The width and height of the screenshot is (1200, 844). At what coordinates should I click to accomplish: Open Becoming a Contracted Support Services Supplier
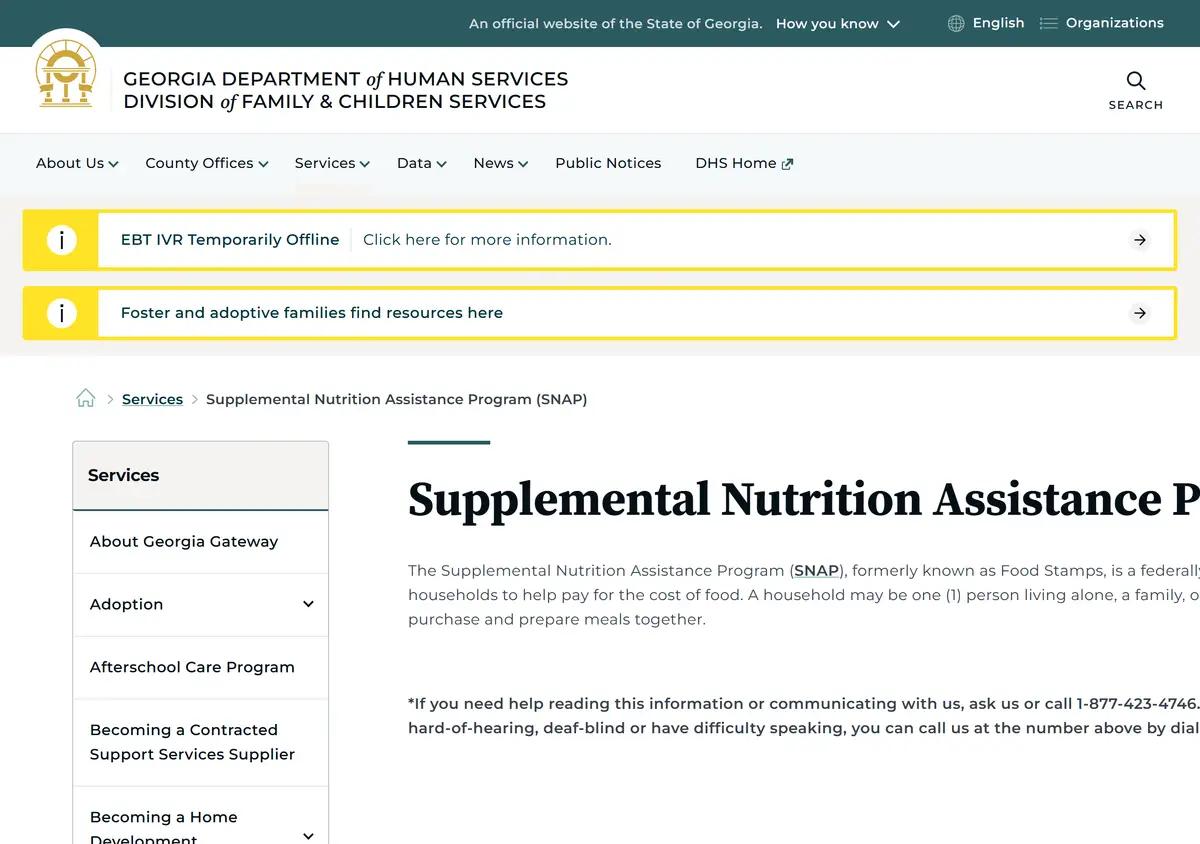(x=192, y=742)
